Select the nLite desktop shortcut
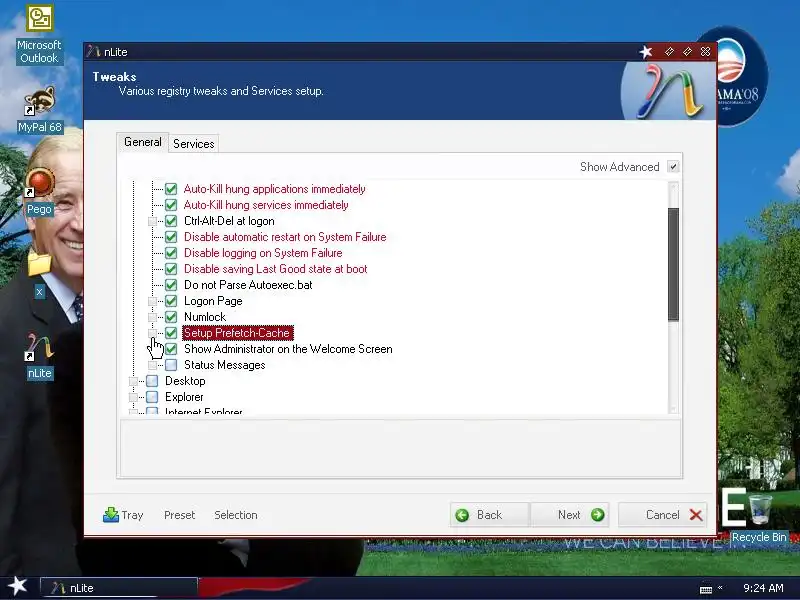 coord(39,356)
